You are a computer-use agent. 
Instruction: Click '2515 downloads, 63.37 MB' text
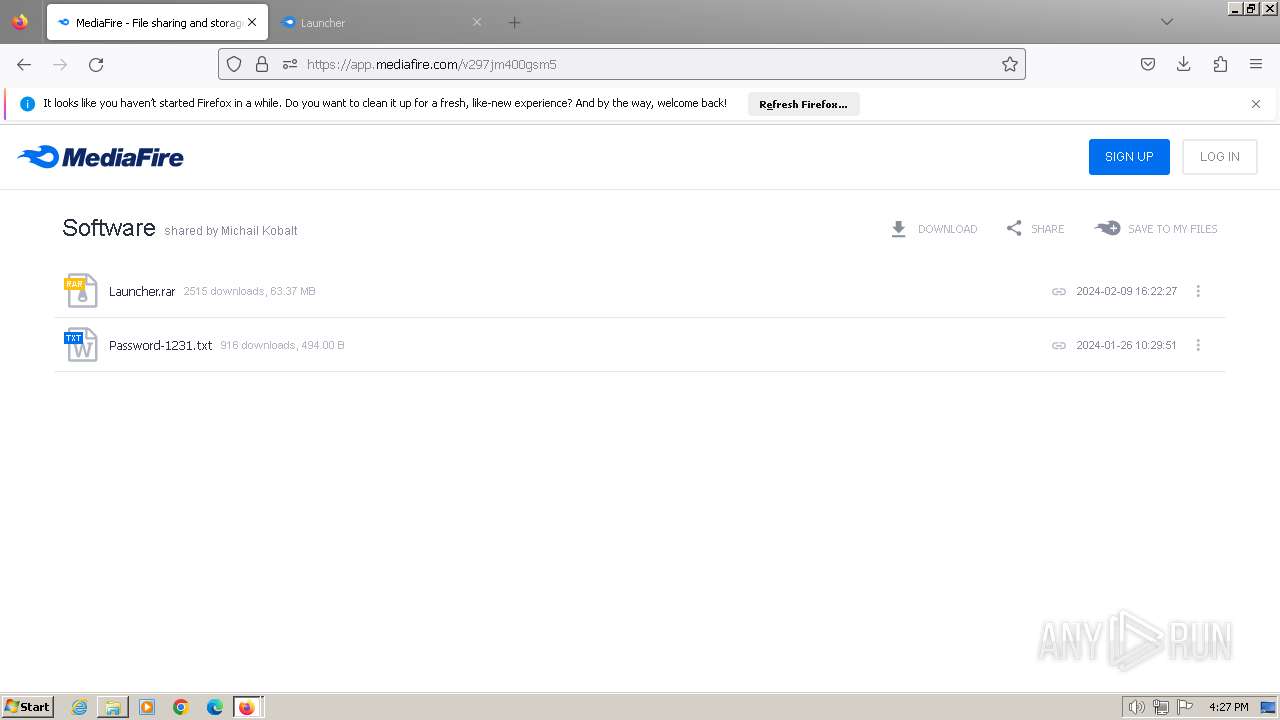pyautogui.click(x=249, y=292)
